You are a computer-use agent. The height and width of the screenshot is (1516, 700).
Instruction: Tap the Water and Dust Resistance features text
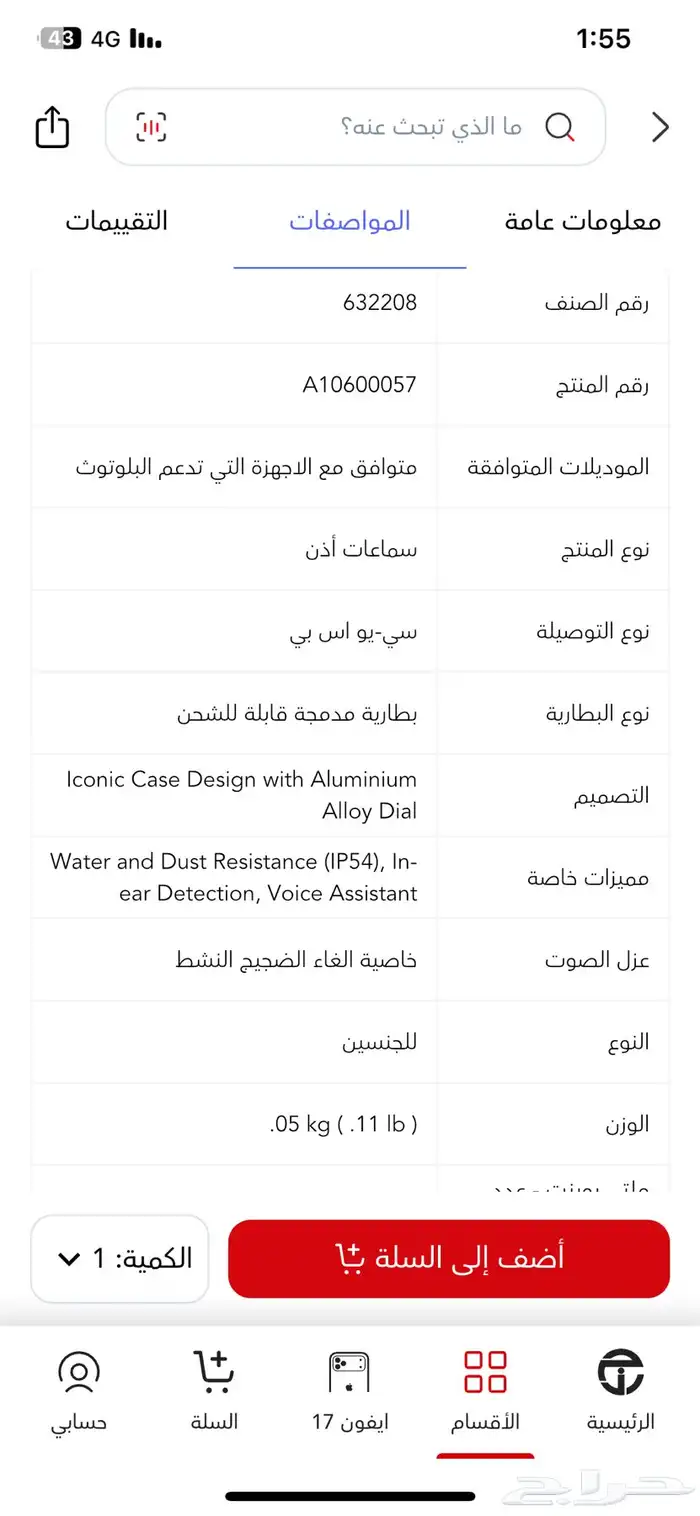coord(234,877)
